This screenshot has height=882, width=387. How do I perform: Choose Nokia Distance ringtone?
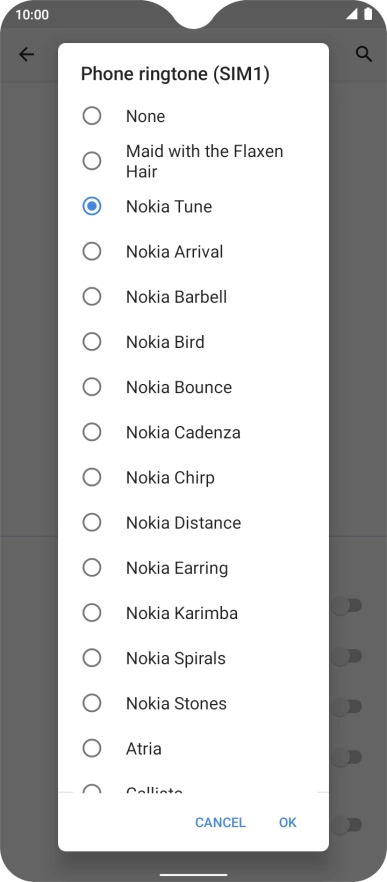point(193,523)
